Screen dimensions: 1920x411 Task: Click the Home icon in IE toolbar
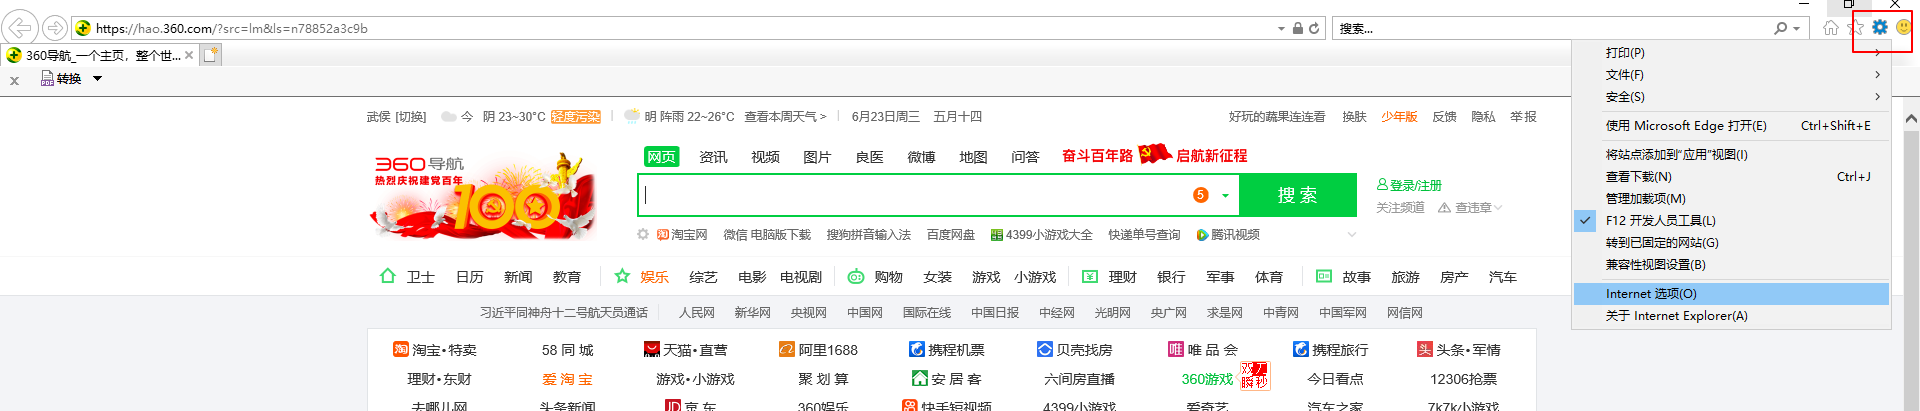click(1830, 28)
